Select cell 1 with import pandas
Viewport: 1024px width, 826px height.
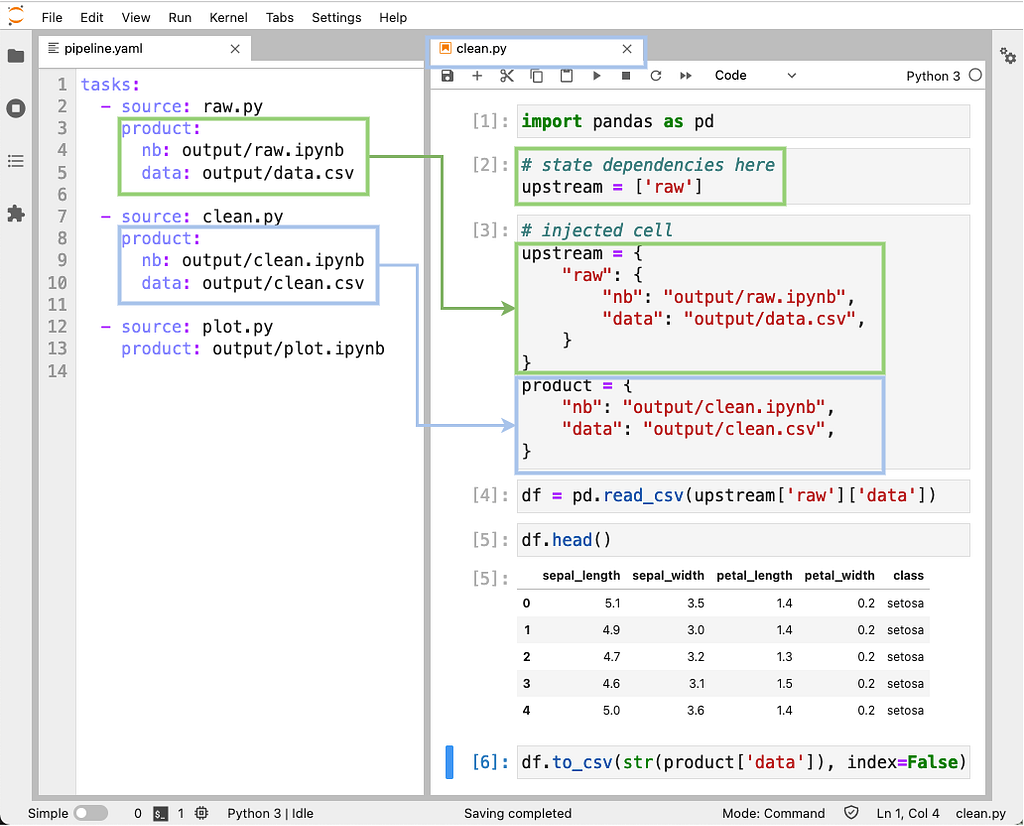(x=743, y=121)
